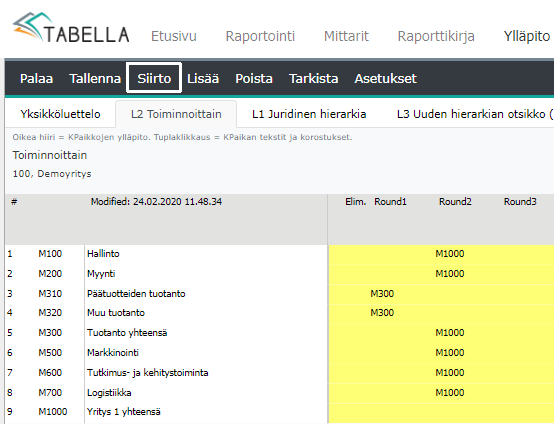Select the M300 Round1 cell for Päätuotteiden tuotanto
554x424 pixels.
point(382,294)
